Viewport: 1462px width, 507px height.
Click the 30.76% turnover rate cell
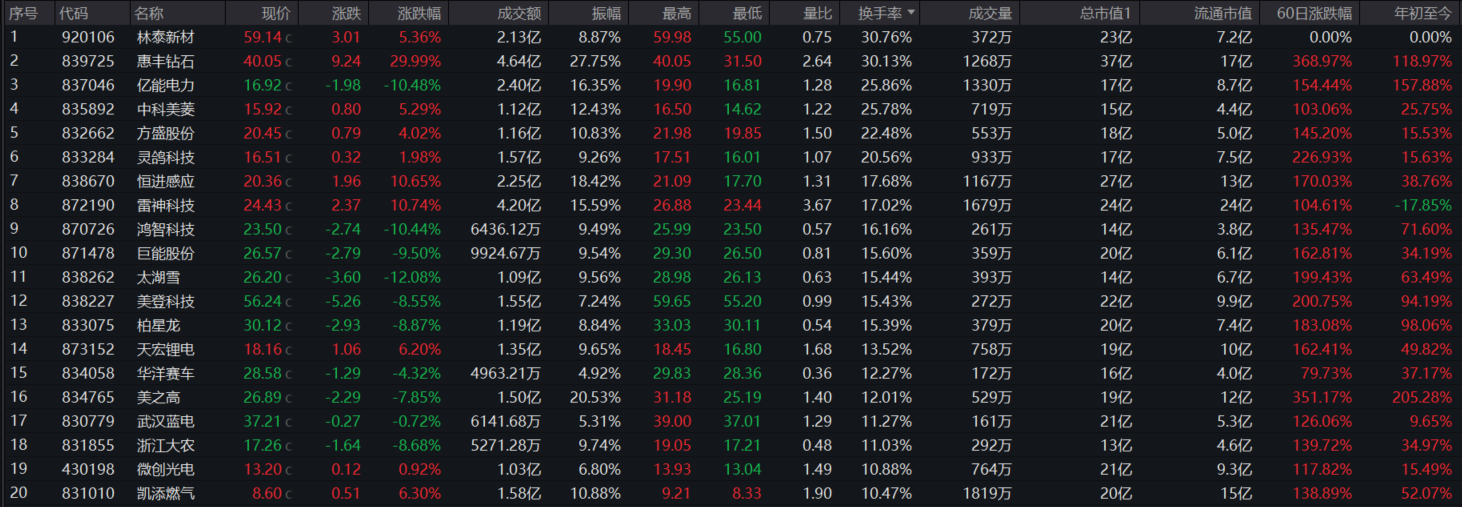coord(887,37)
